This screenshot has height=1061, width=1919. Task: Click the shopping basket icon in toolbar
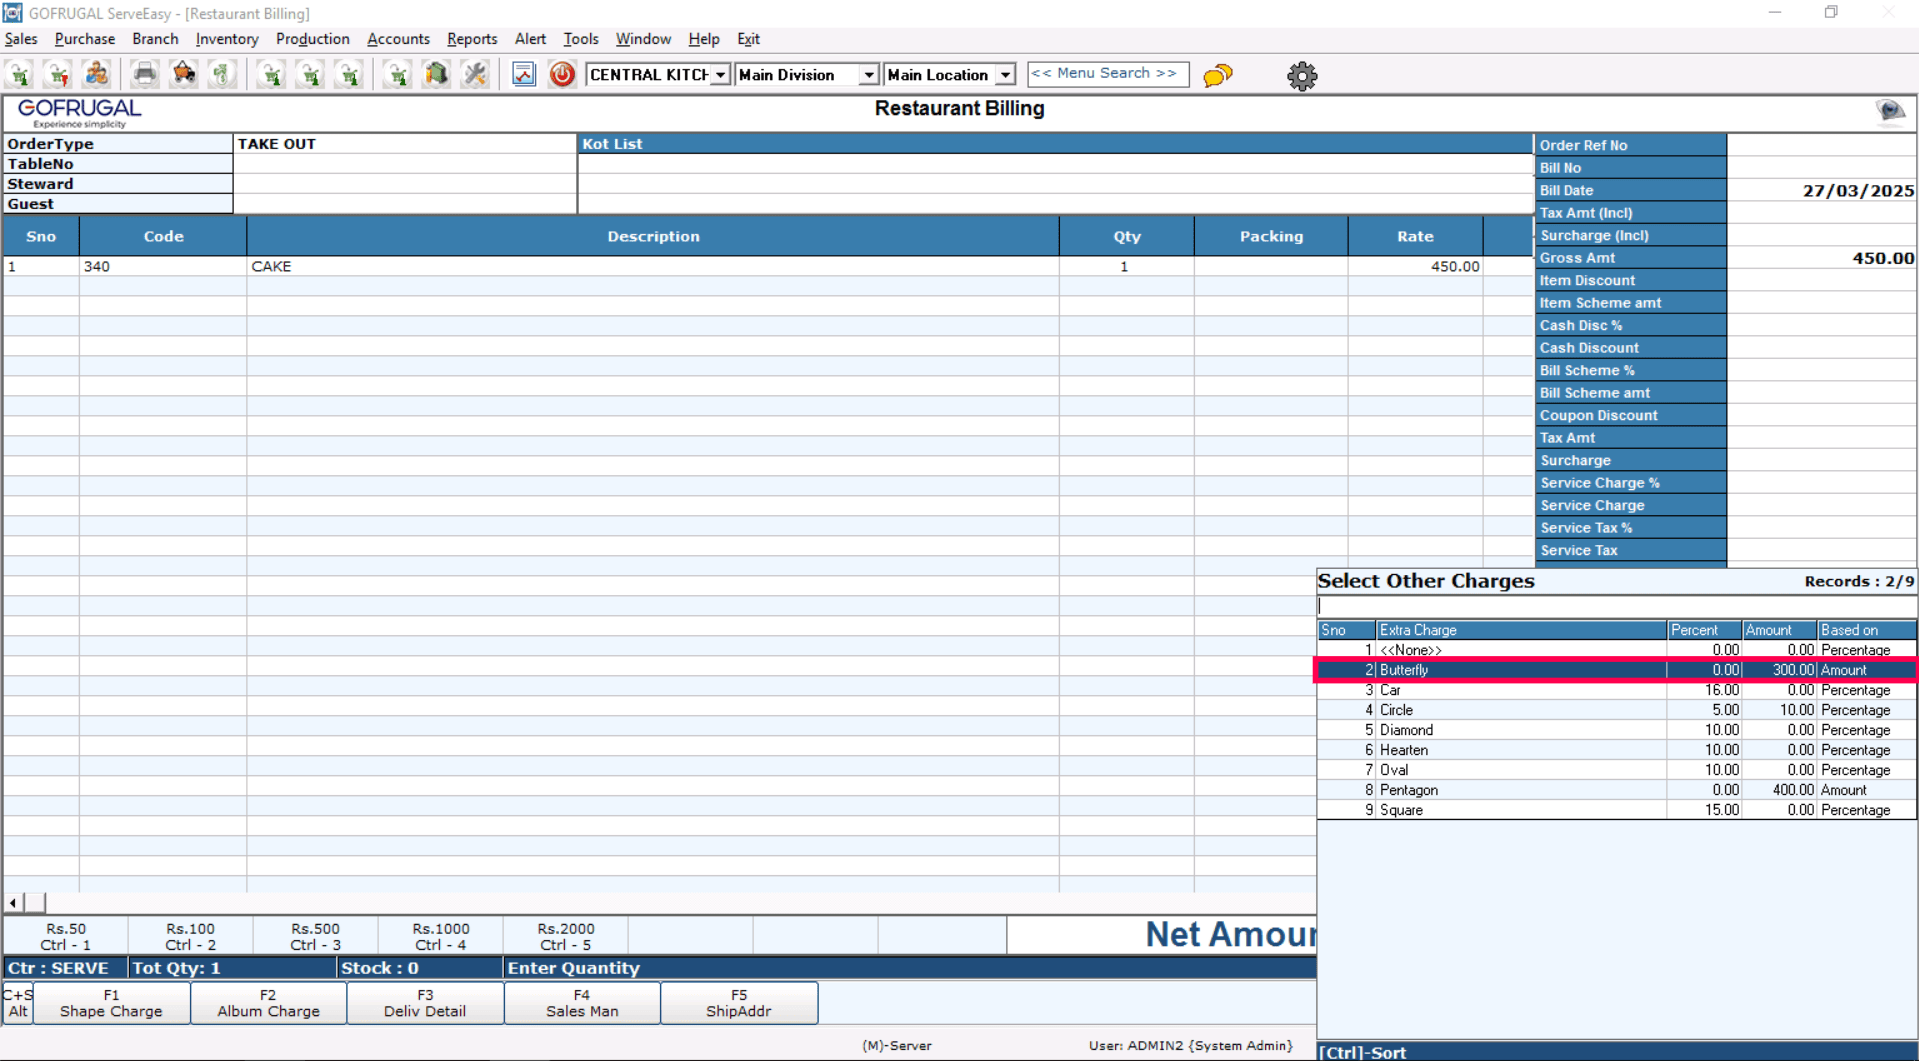184,75
